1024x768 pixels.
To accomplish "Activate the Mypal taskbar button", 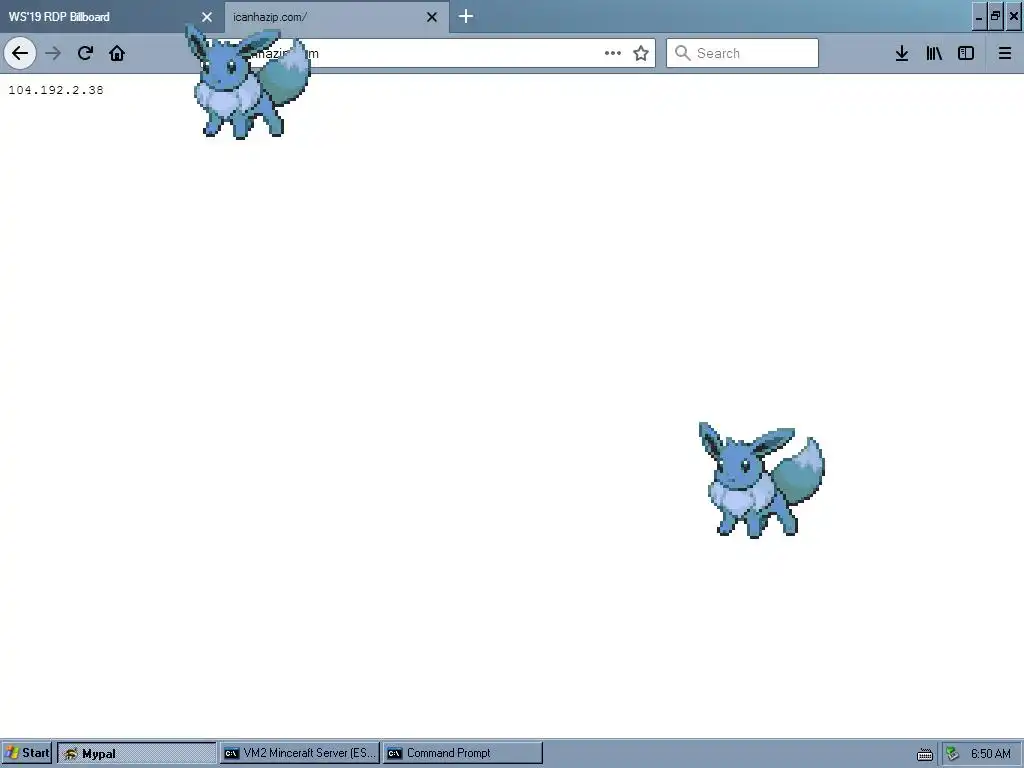I will coord(136,753).
